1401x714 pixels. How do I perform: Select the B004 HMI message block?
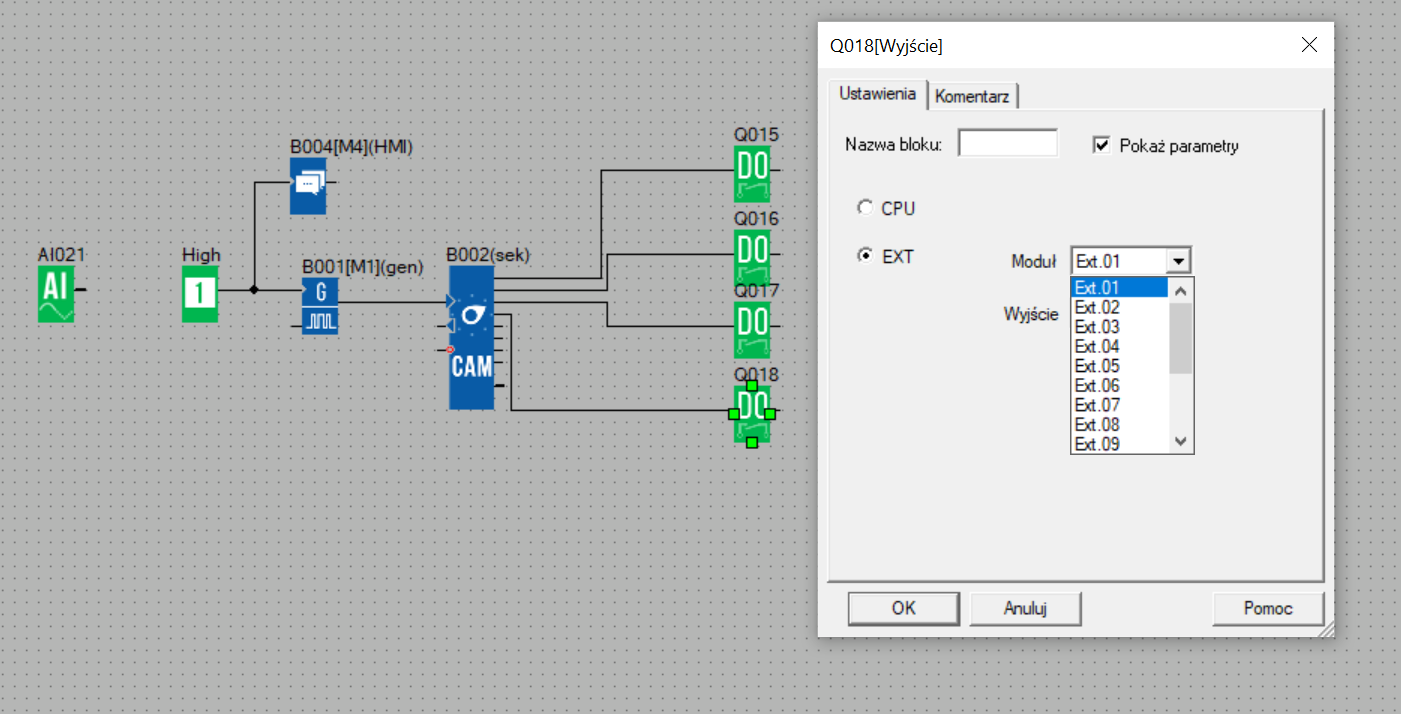(308, 185)
